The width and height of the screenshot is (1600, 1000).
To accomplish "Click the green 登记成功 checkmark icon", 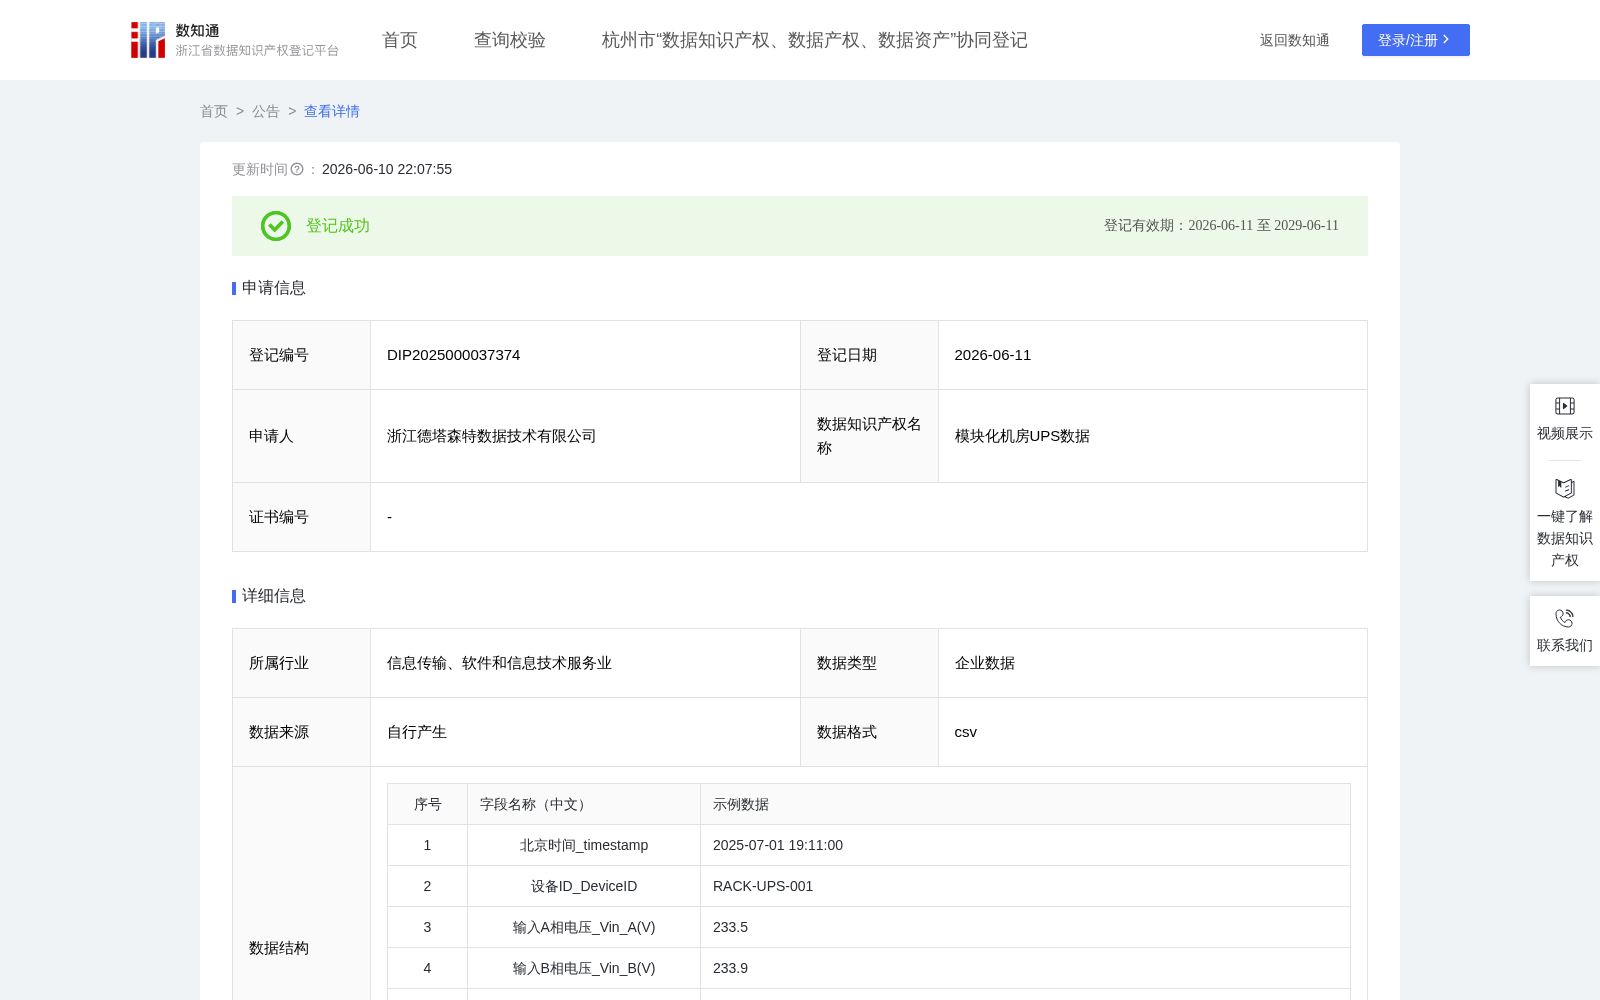I will pyautogui.click(x=276, y=226).
